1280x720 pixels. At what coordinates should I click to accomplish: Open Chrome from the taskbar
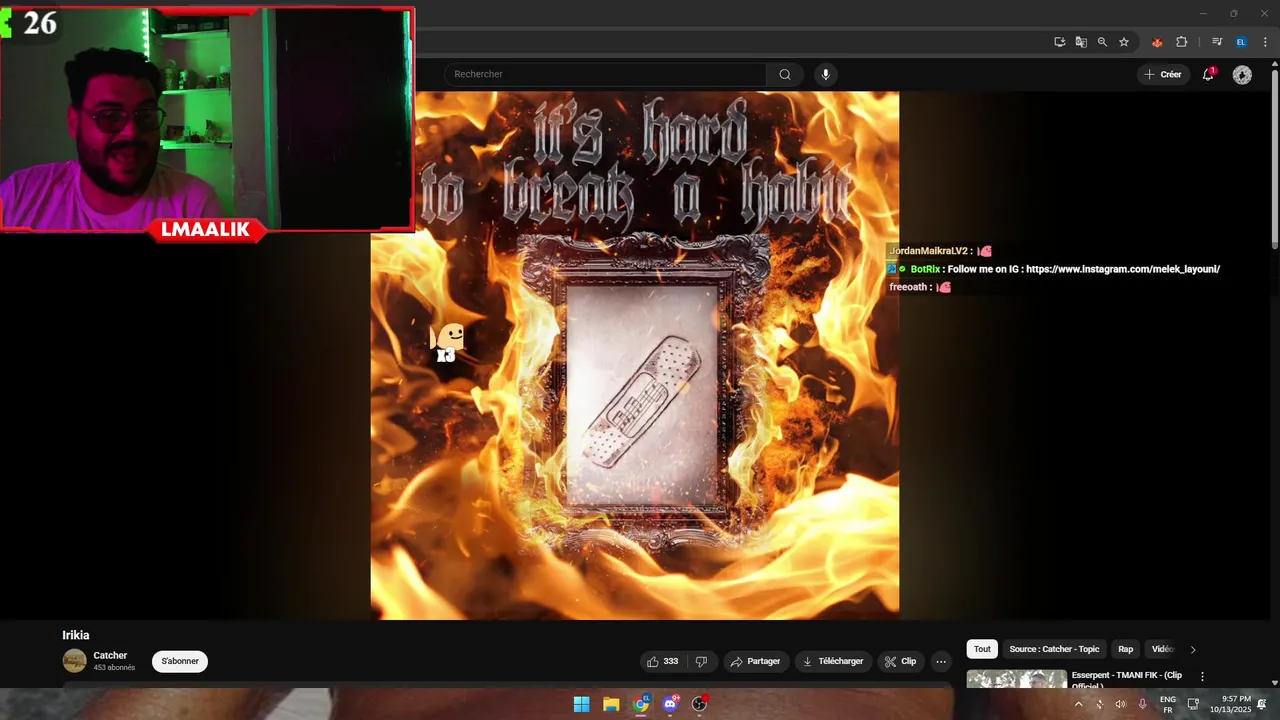641,704
